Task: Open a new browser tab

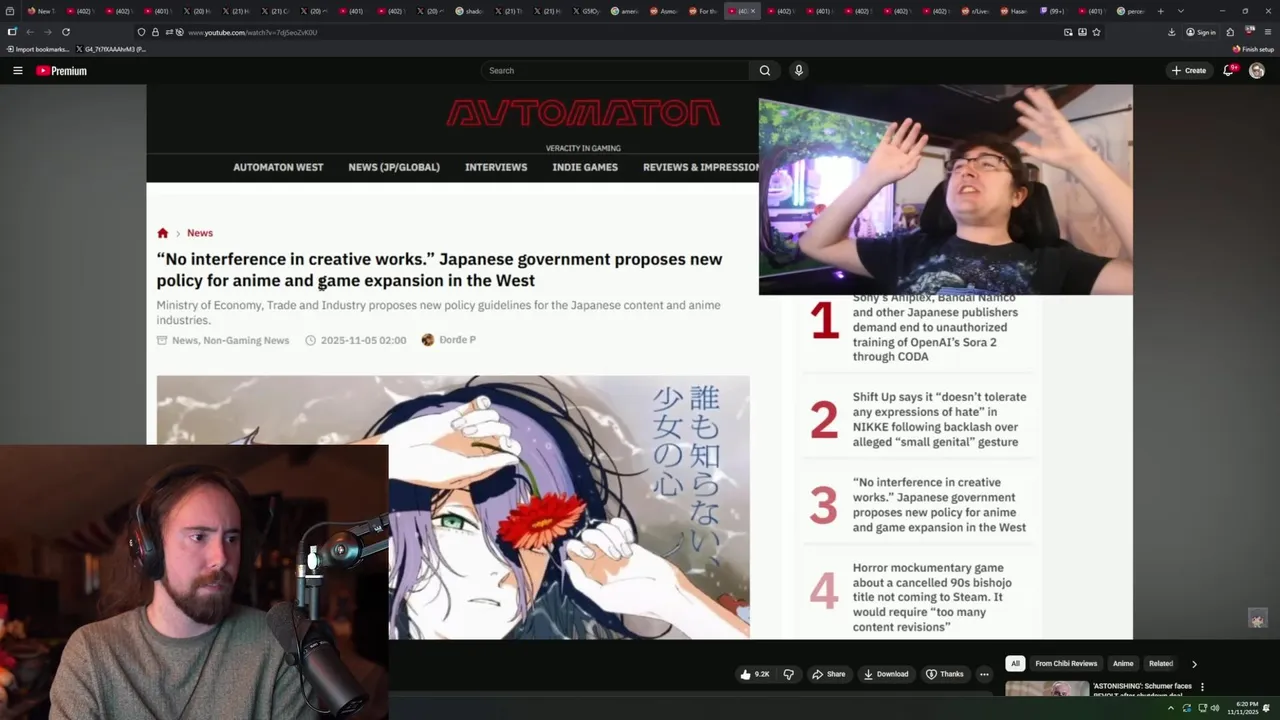Action: pos(1160,11)
